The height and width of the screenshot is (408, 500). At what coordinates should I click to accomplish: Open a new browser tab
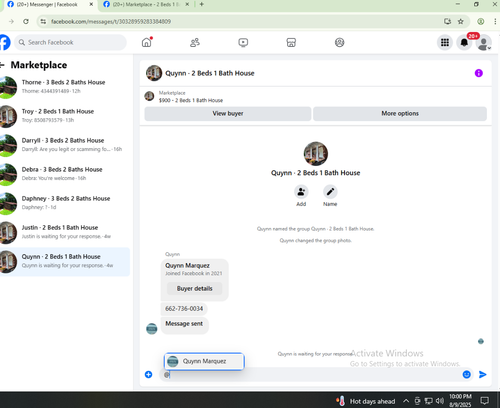(201, 4)
